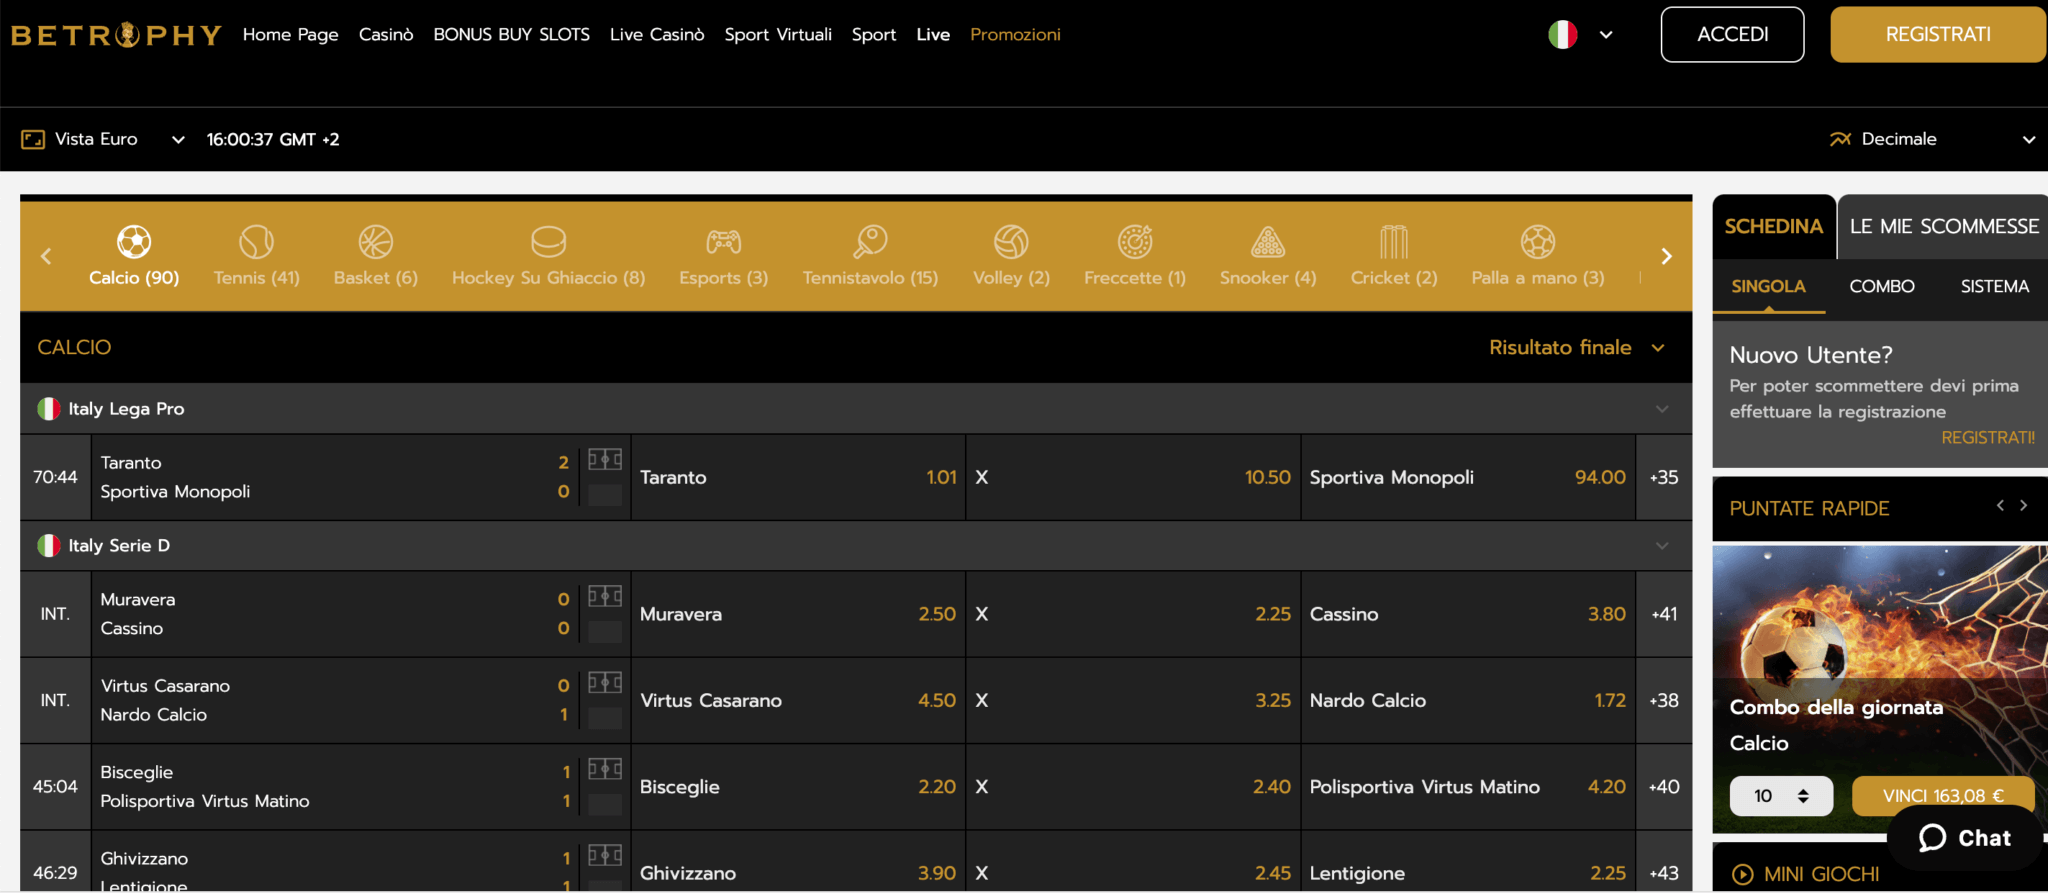2048x894 pixels.
Task: Open the Risultato finale market dropdown
Action: pyautogui.click(x=1658, y=347)
